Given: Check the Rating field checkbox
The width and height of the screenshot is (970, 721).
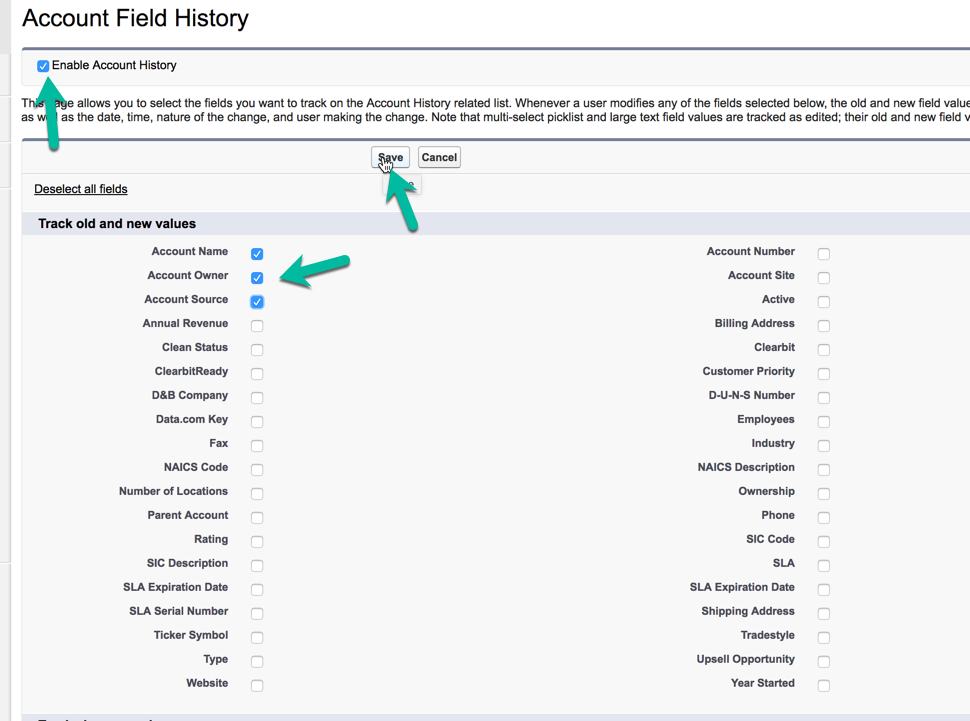Looking at the screenshot, I should (257, 542).
